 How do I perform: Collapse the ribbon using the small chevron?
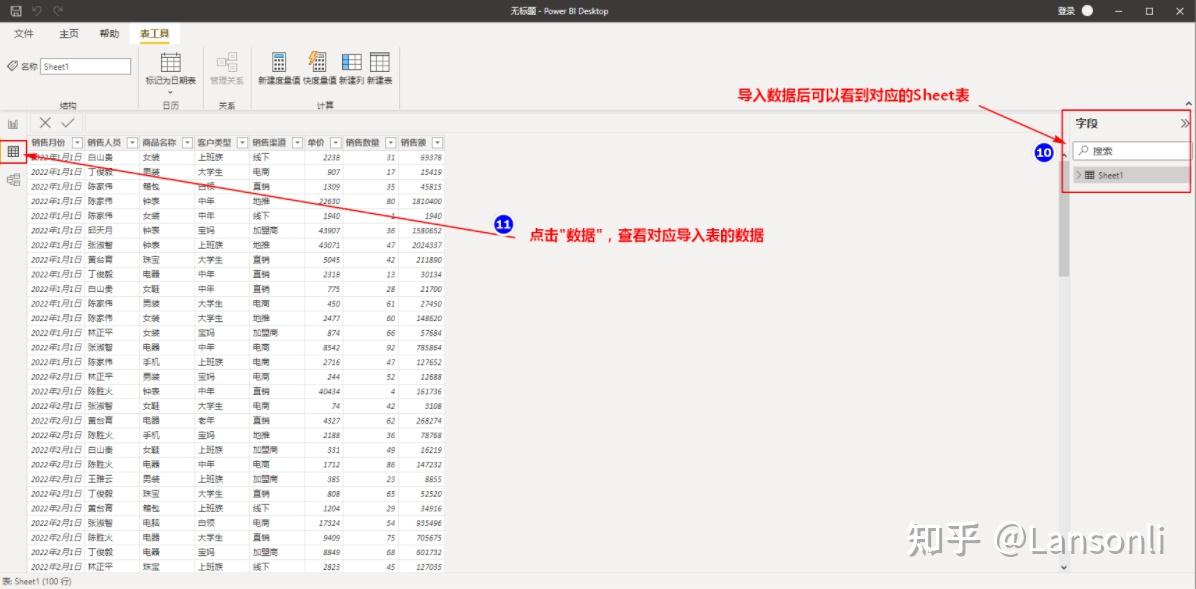click(x=1188, y=104)
